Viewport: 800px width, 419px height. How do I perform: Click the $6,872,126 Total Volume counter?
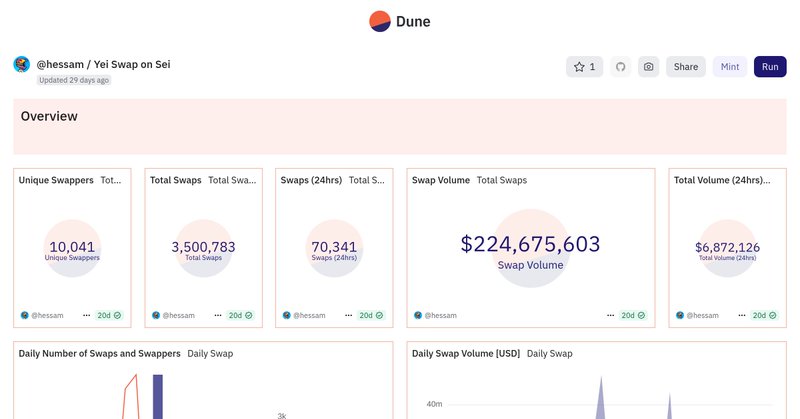[x=728, y=248]
